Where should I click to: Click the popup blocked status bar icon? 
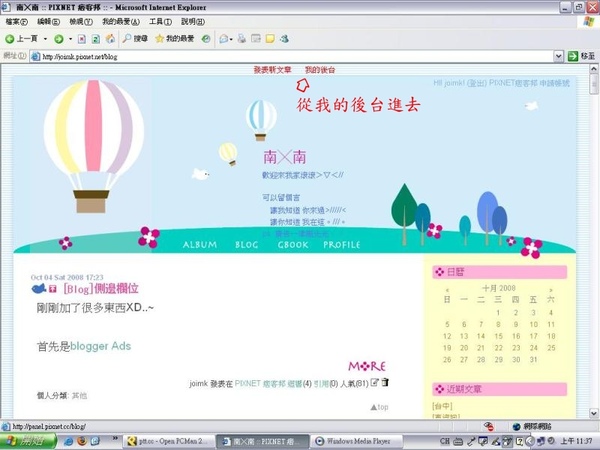tap(489, 426)
